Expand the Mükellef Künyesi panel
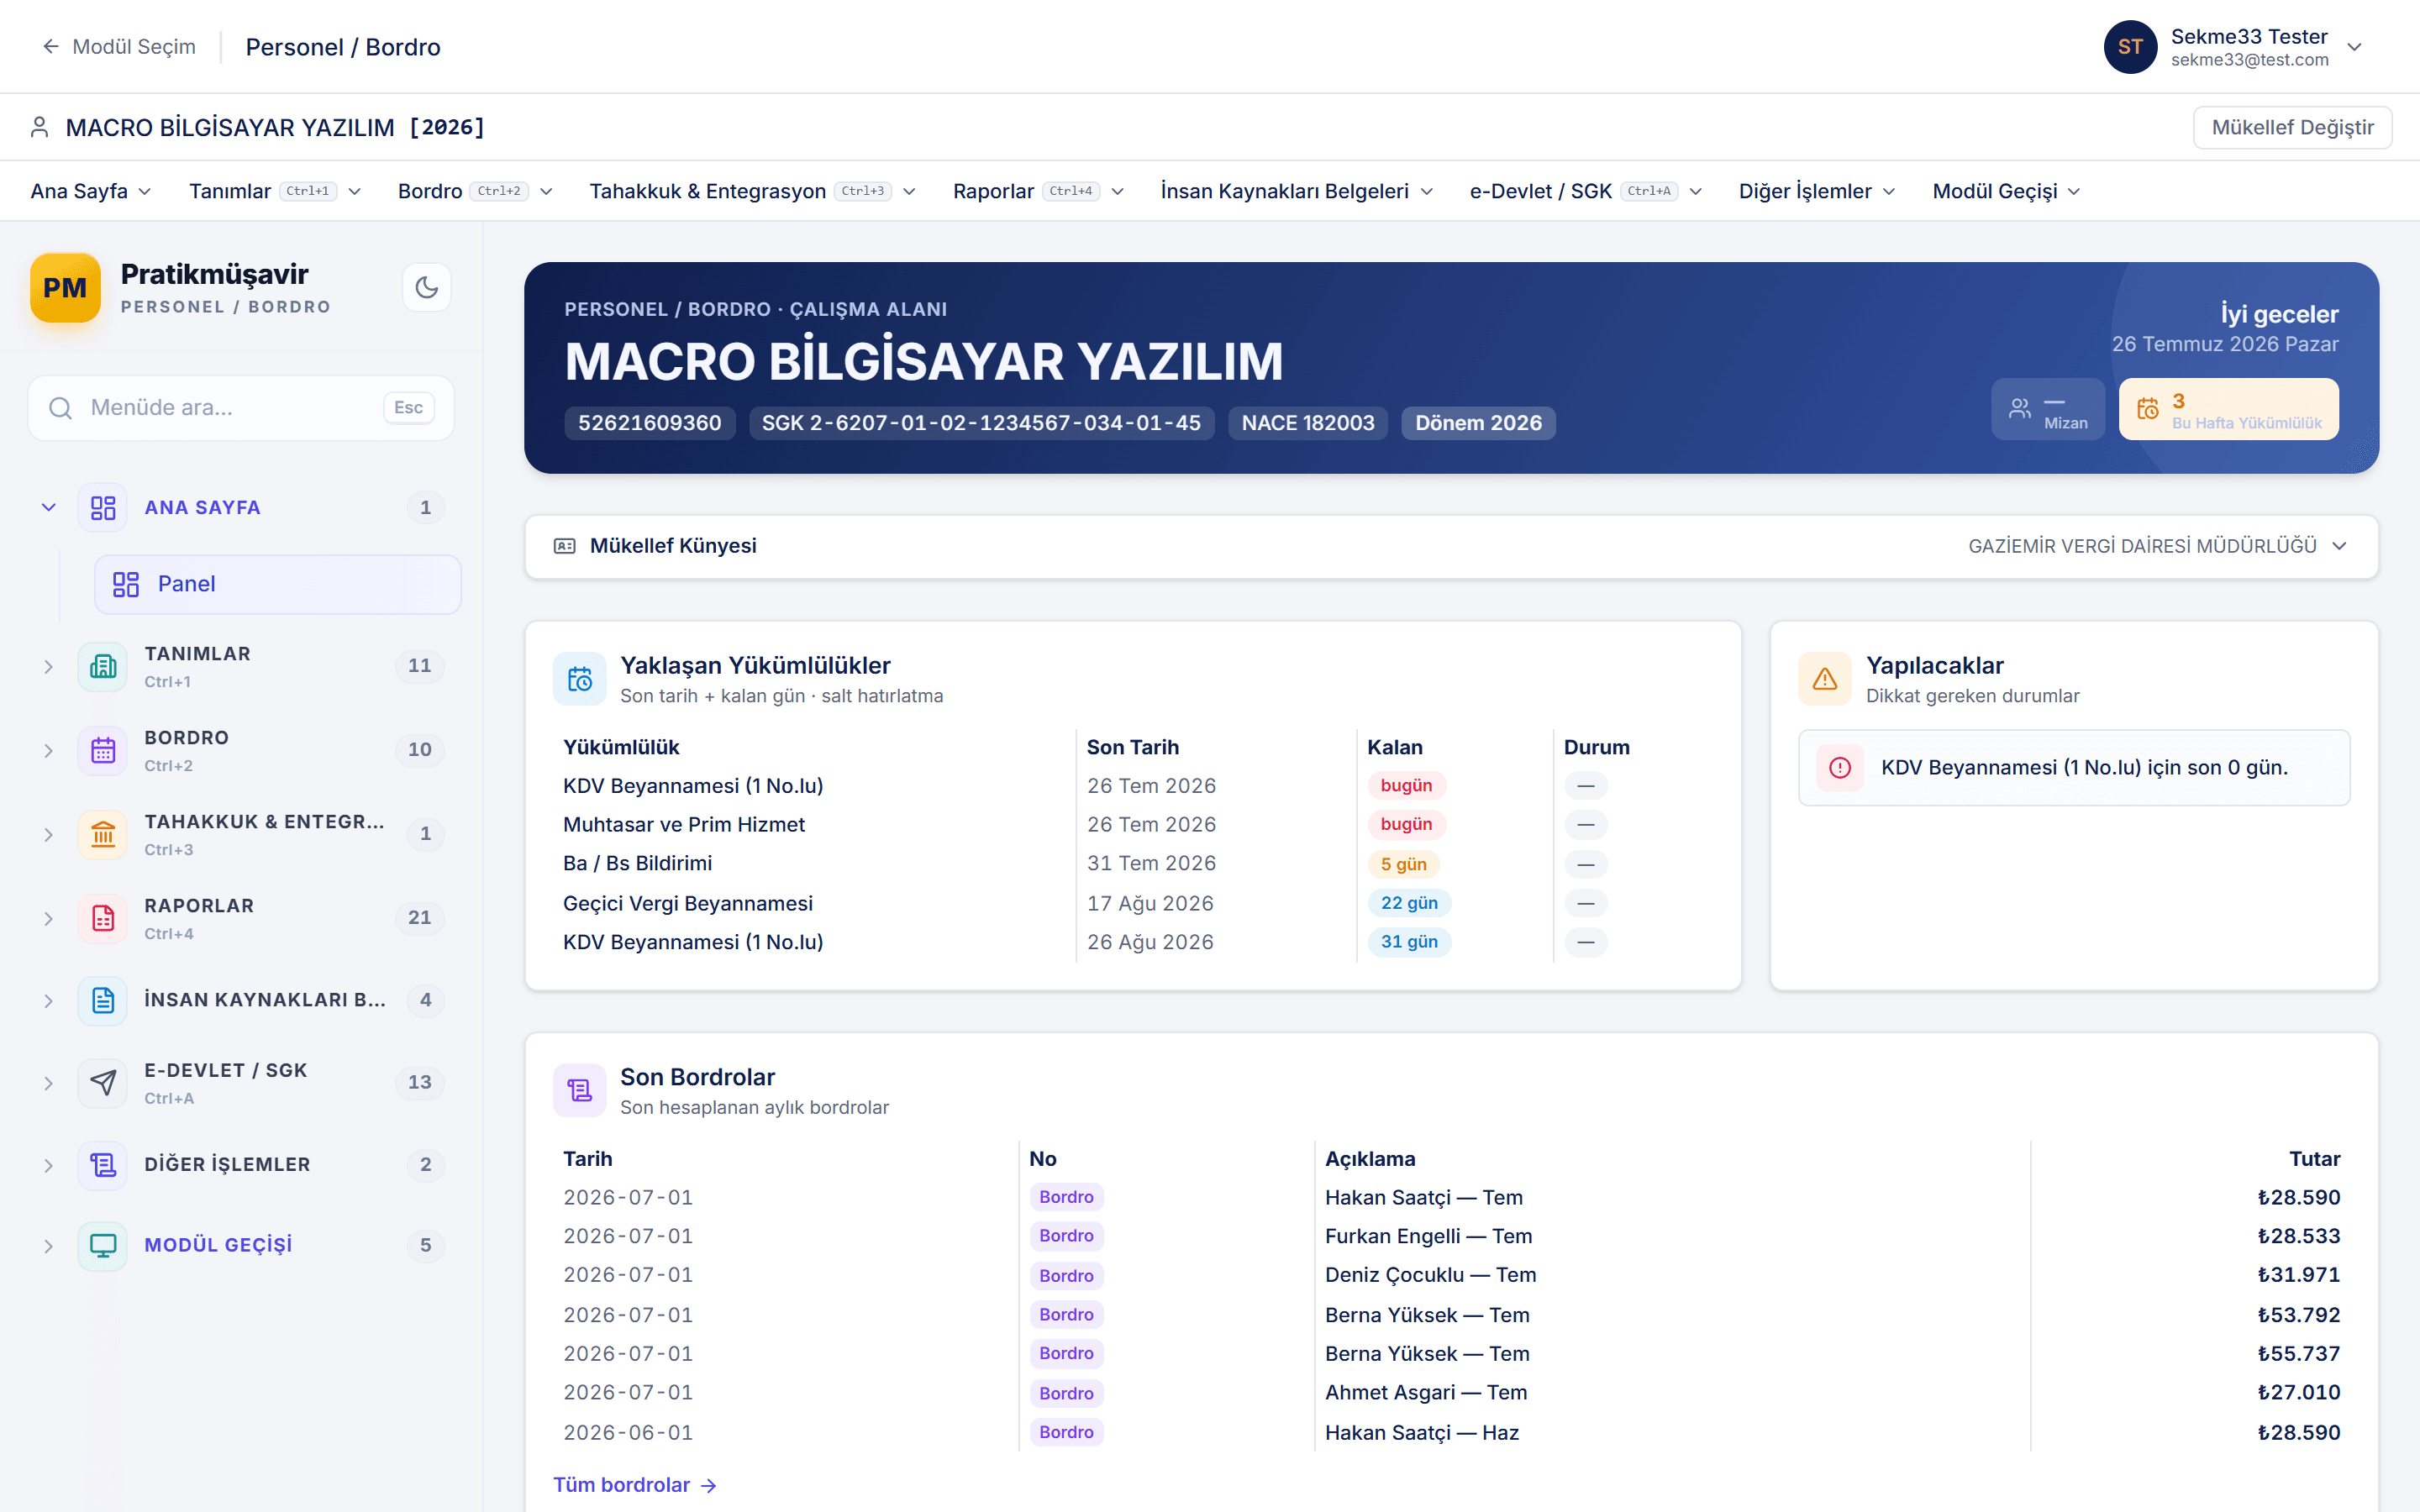2420x1512 pixels. coord(1451,546)
